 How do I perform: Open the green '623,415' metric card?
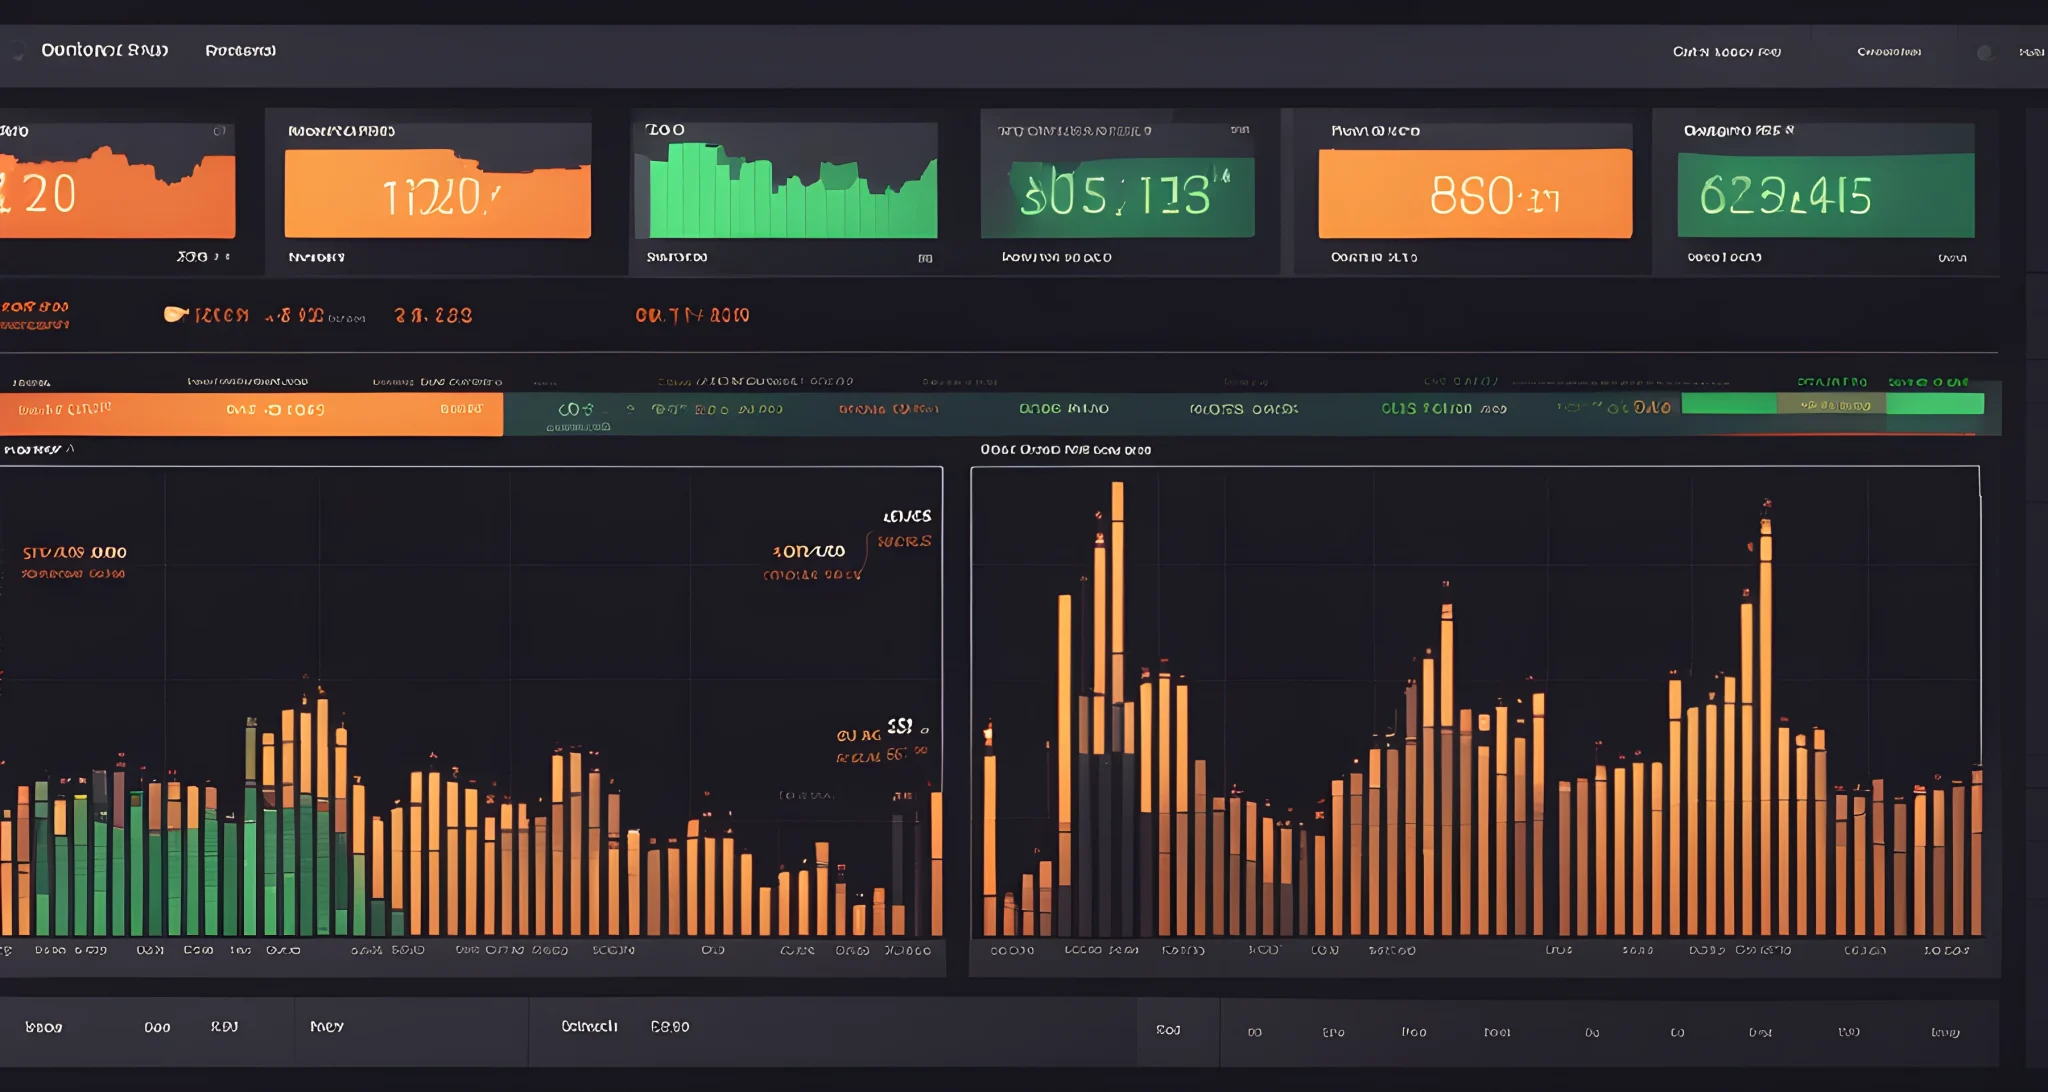pos(1826,195)
